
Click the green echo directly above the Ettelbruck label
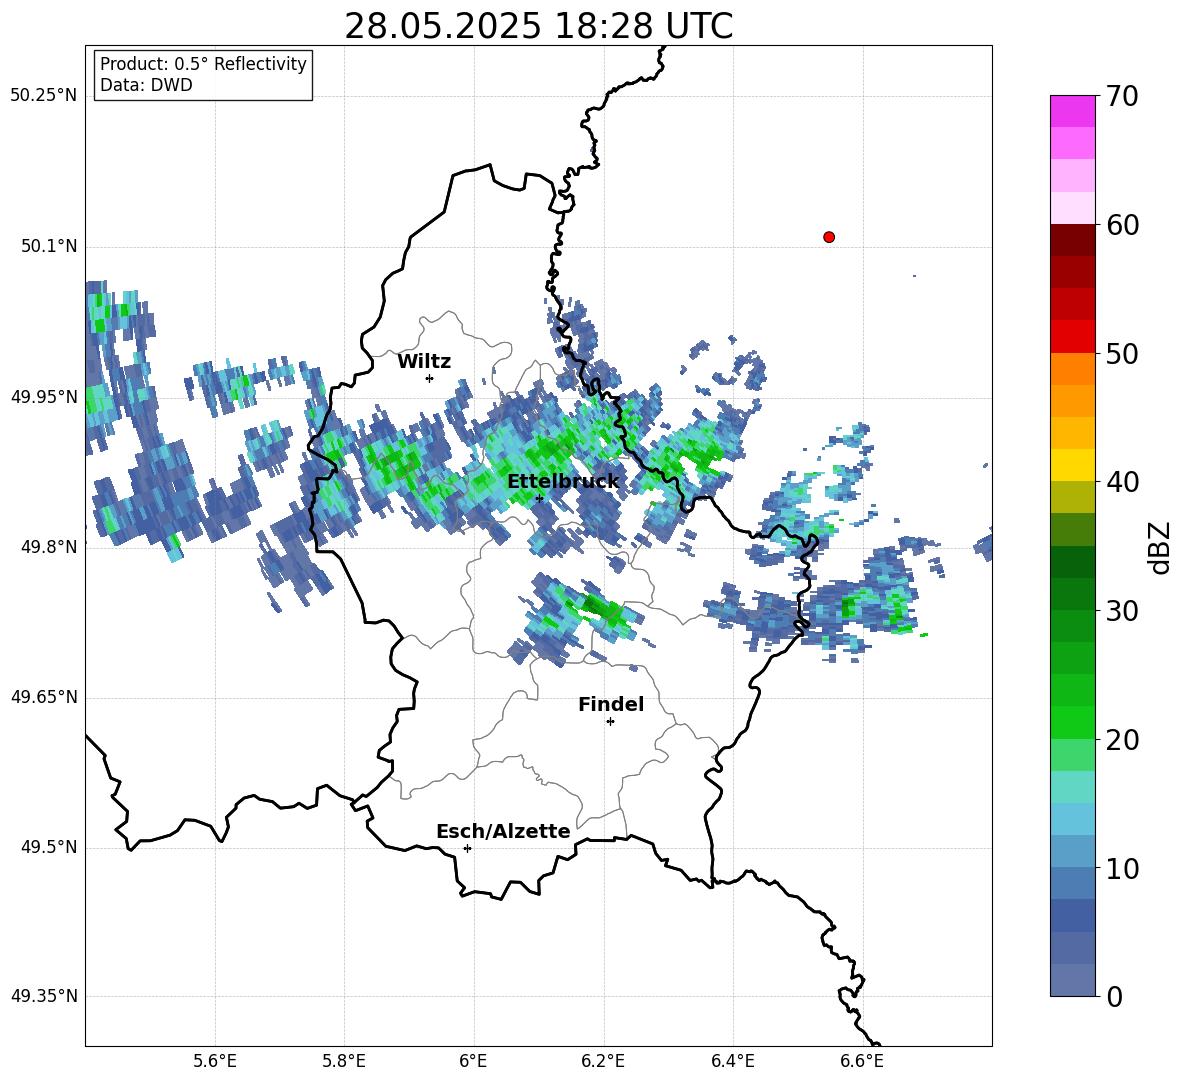[x=549, y=451]
